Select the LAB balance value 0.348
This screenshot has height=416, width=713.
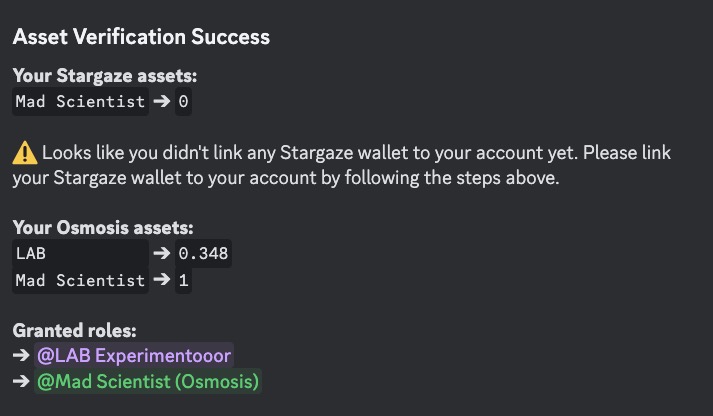[203, 254]
